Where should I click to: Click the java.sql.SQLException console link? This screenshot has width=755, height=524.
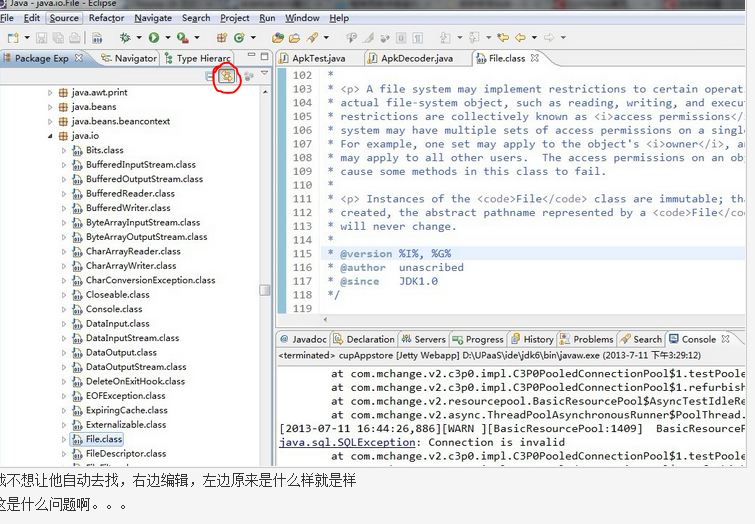pyautogui.click(x=333, y=442)
